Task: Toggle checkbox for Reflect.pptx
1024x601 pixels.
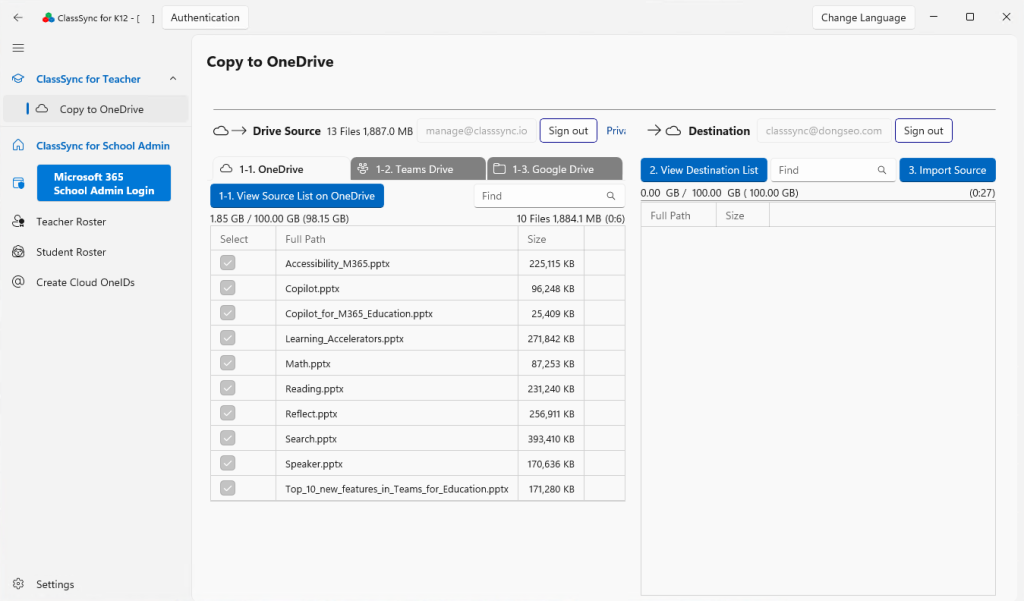Action: pos(227,413)
